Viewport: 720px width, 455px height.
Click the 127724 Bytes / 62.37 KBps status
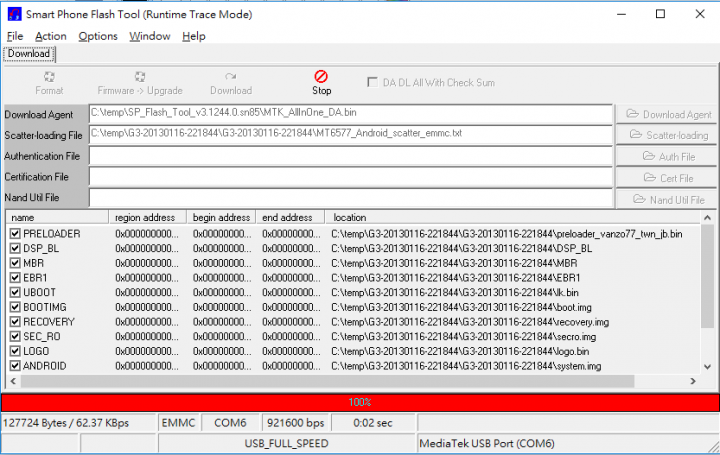click(79, 423)
